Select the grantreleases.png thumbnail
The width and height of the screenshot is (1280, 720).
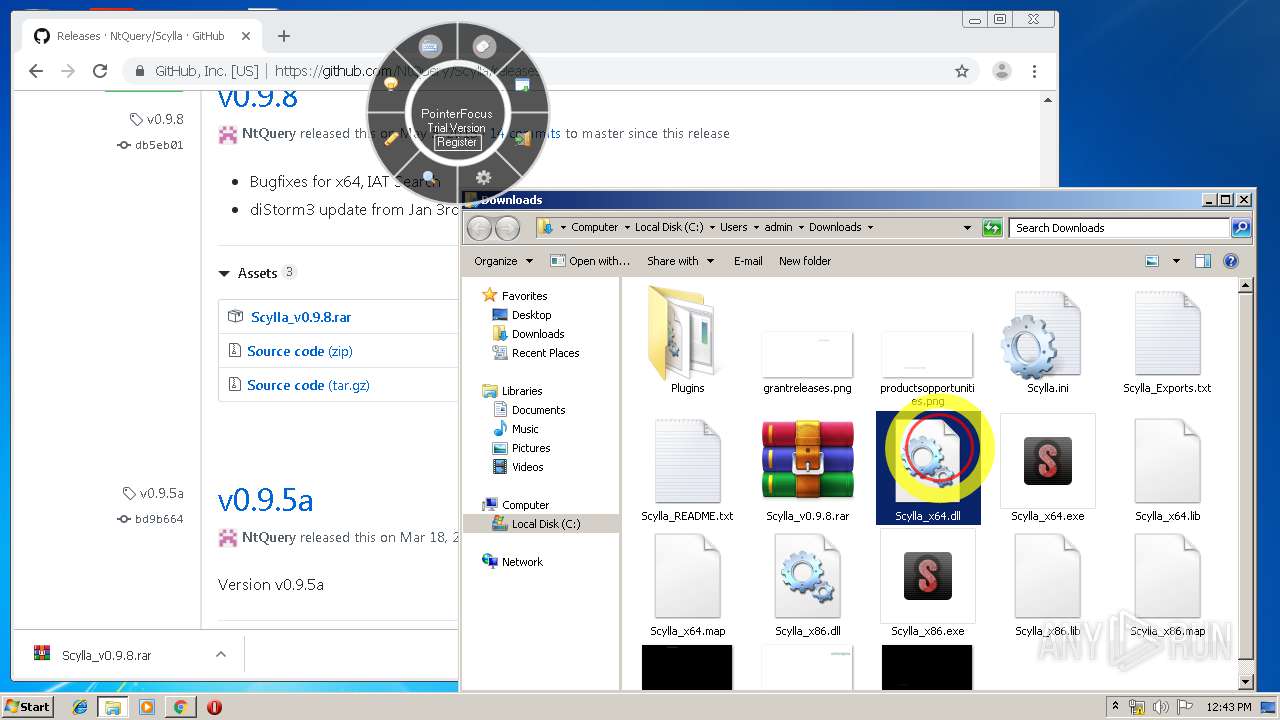[x=807, y=355]
